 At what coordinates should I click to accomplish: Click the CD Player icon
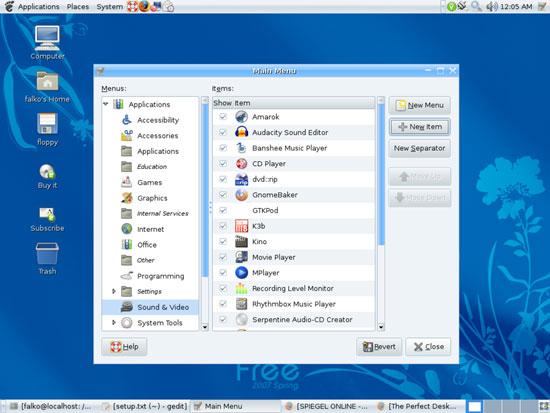pyautogui.click(x=241, y=164)
